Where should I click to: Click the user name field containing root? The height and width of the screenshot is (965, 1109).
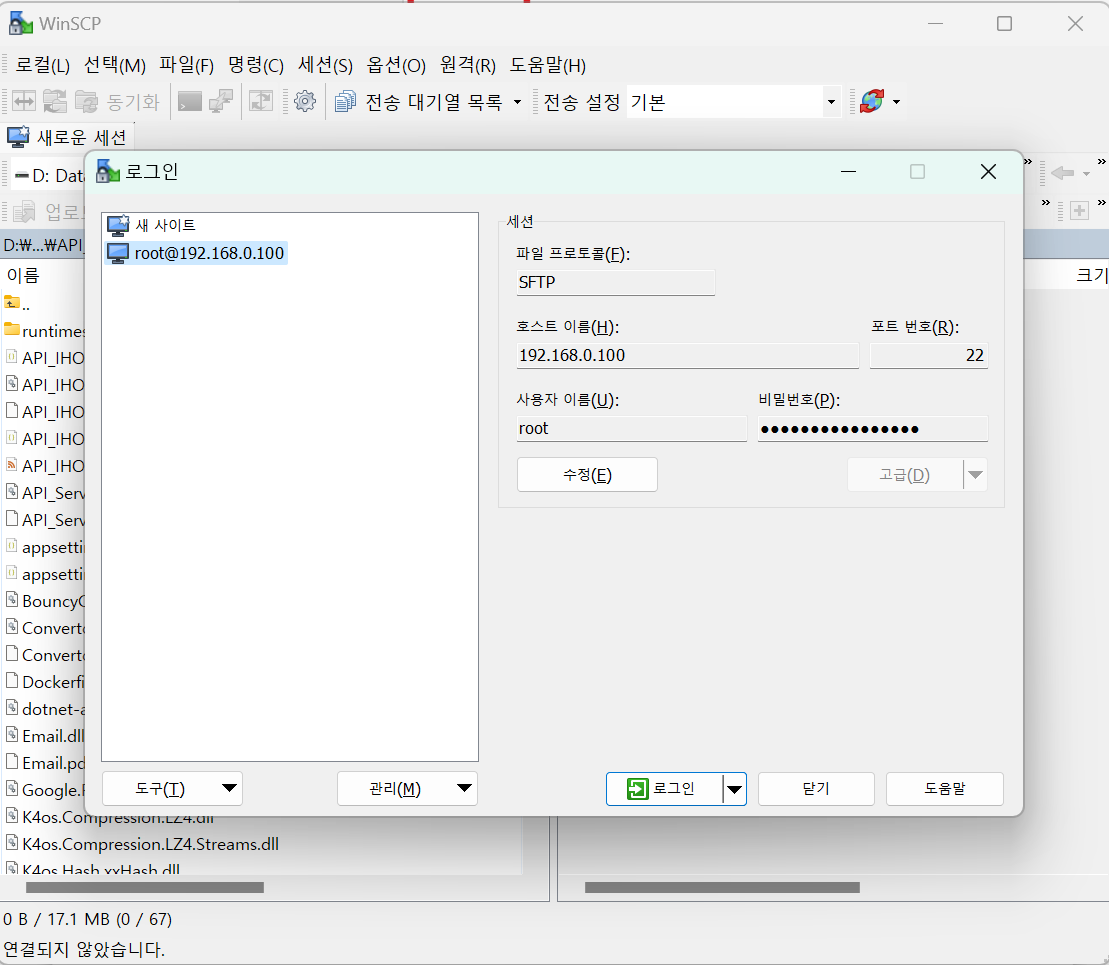(x=632, y=428)
